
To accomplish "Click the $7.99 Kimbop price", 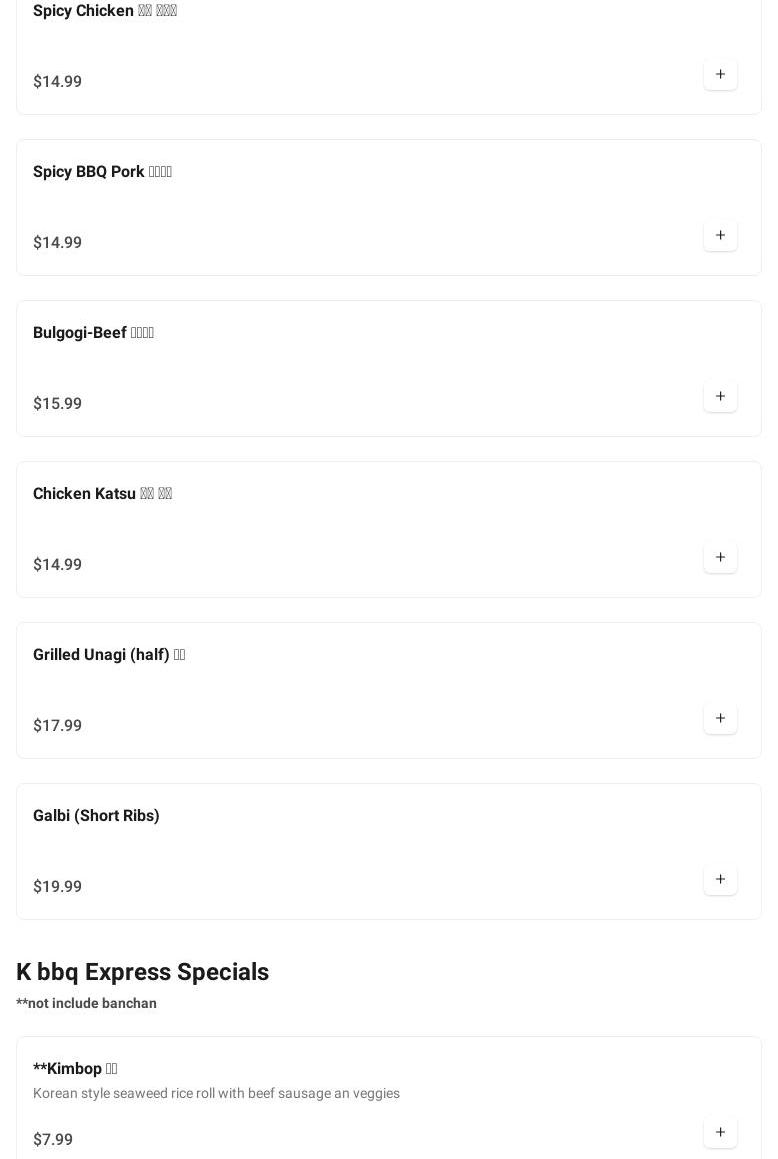I will 53,1140.
